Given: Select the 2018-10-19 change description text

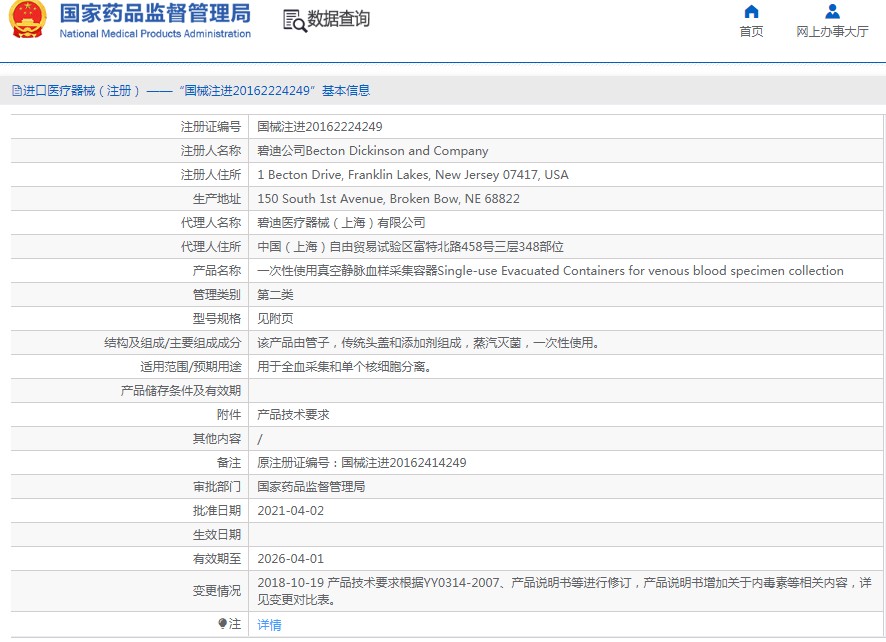Looking at the screenshot, I should (564, 591).
